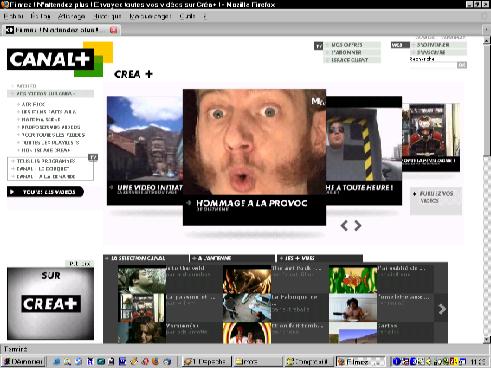The width and height of the screenshot is (491, 368).
Task: Click the browser scrollbar up arrow
Action: coord(487,41)
